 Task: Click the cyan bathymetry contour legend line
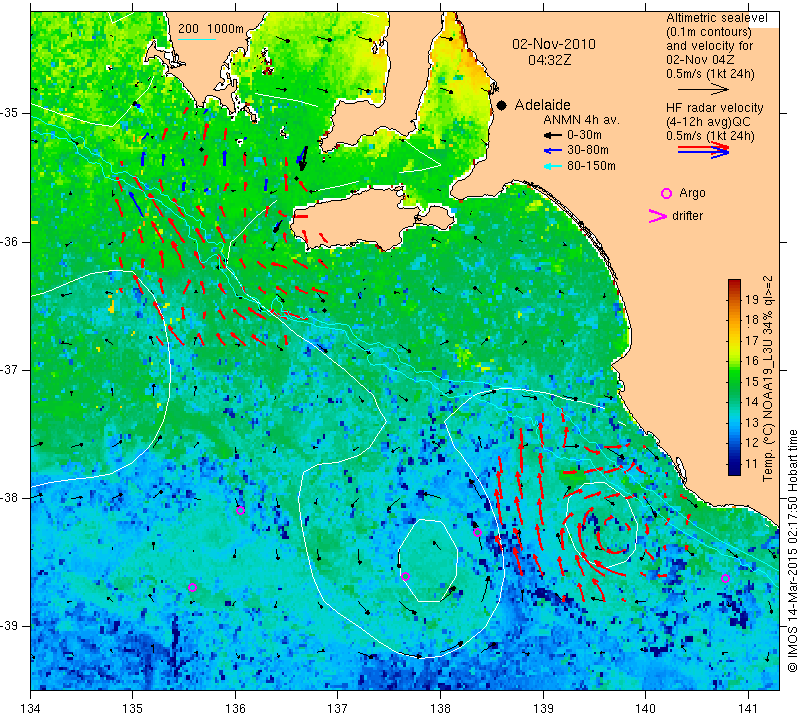pyautogui.click(x=197, y=39)
